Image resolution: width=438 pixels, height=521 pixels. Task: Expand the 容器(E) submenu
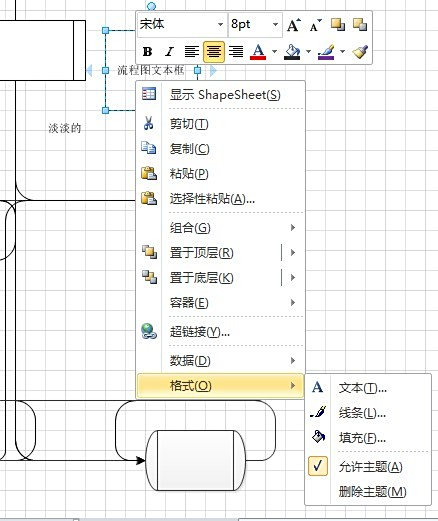coord(220,303)
